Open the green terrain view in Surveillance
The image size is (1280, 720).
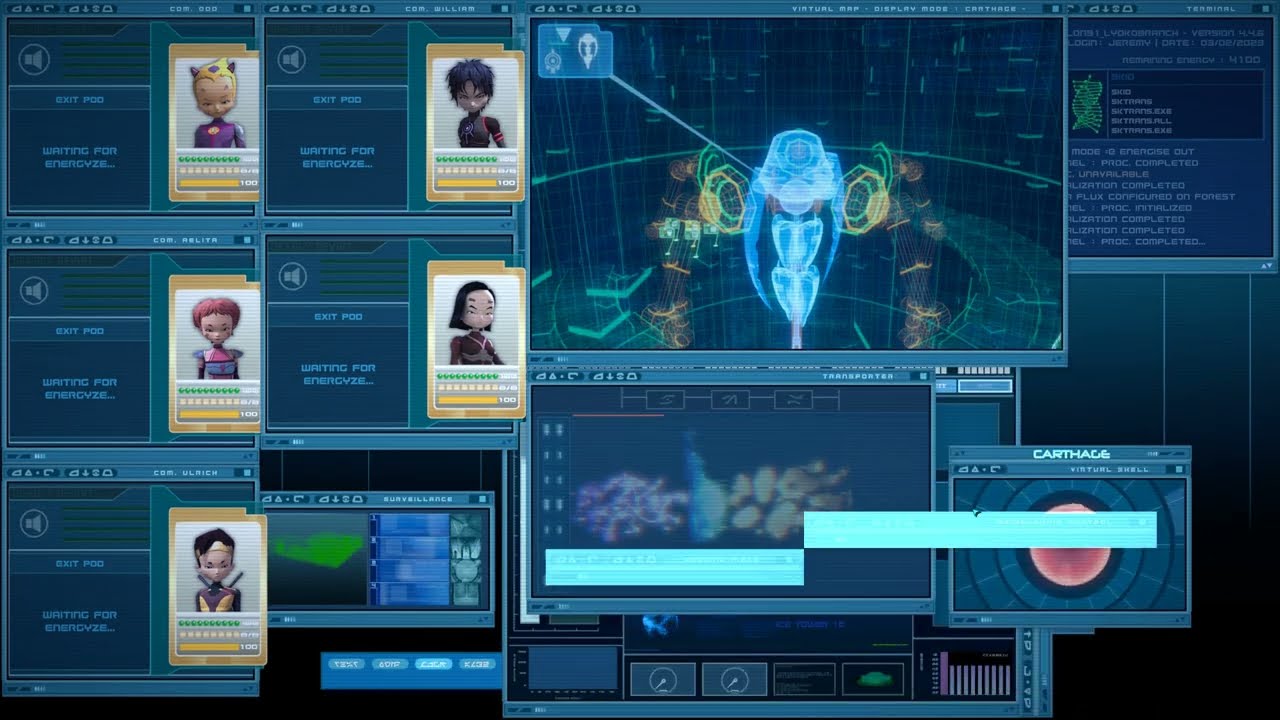tap(317, 559)
